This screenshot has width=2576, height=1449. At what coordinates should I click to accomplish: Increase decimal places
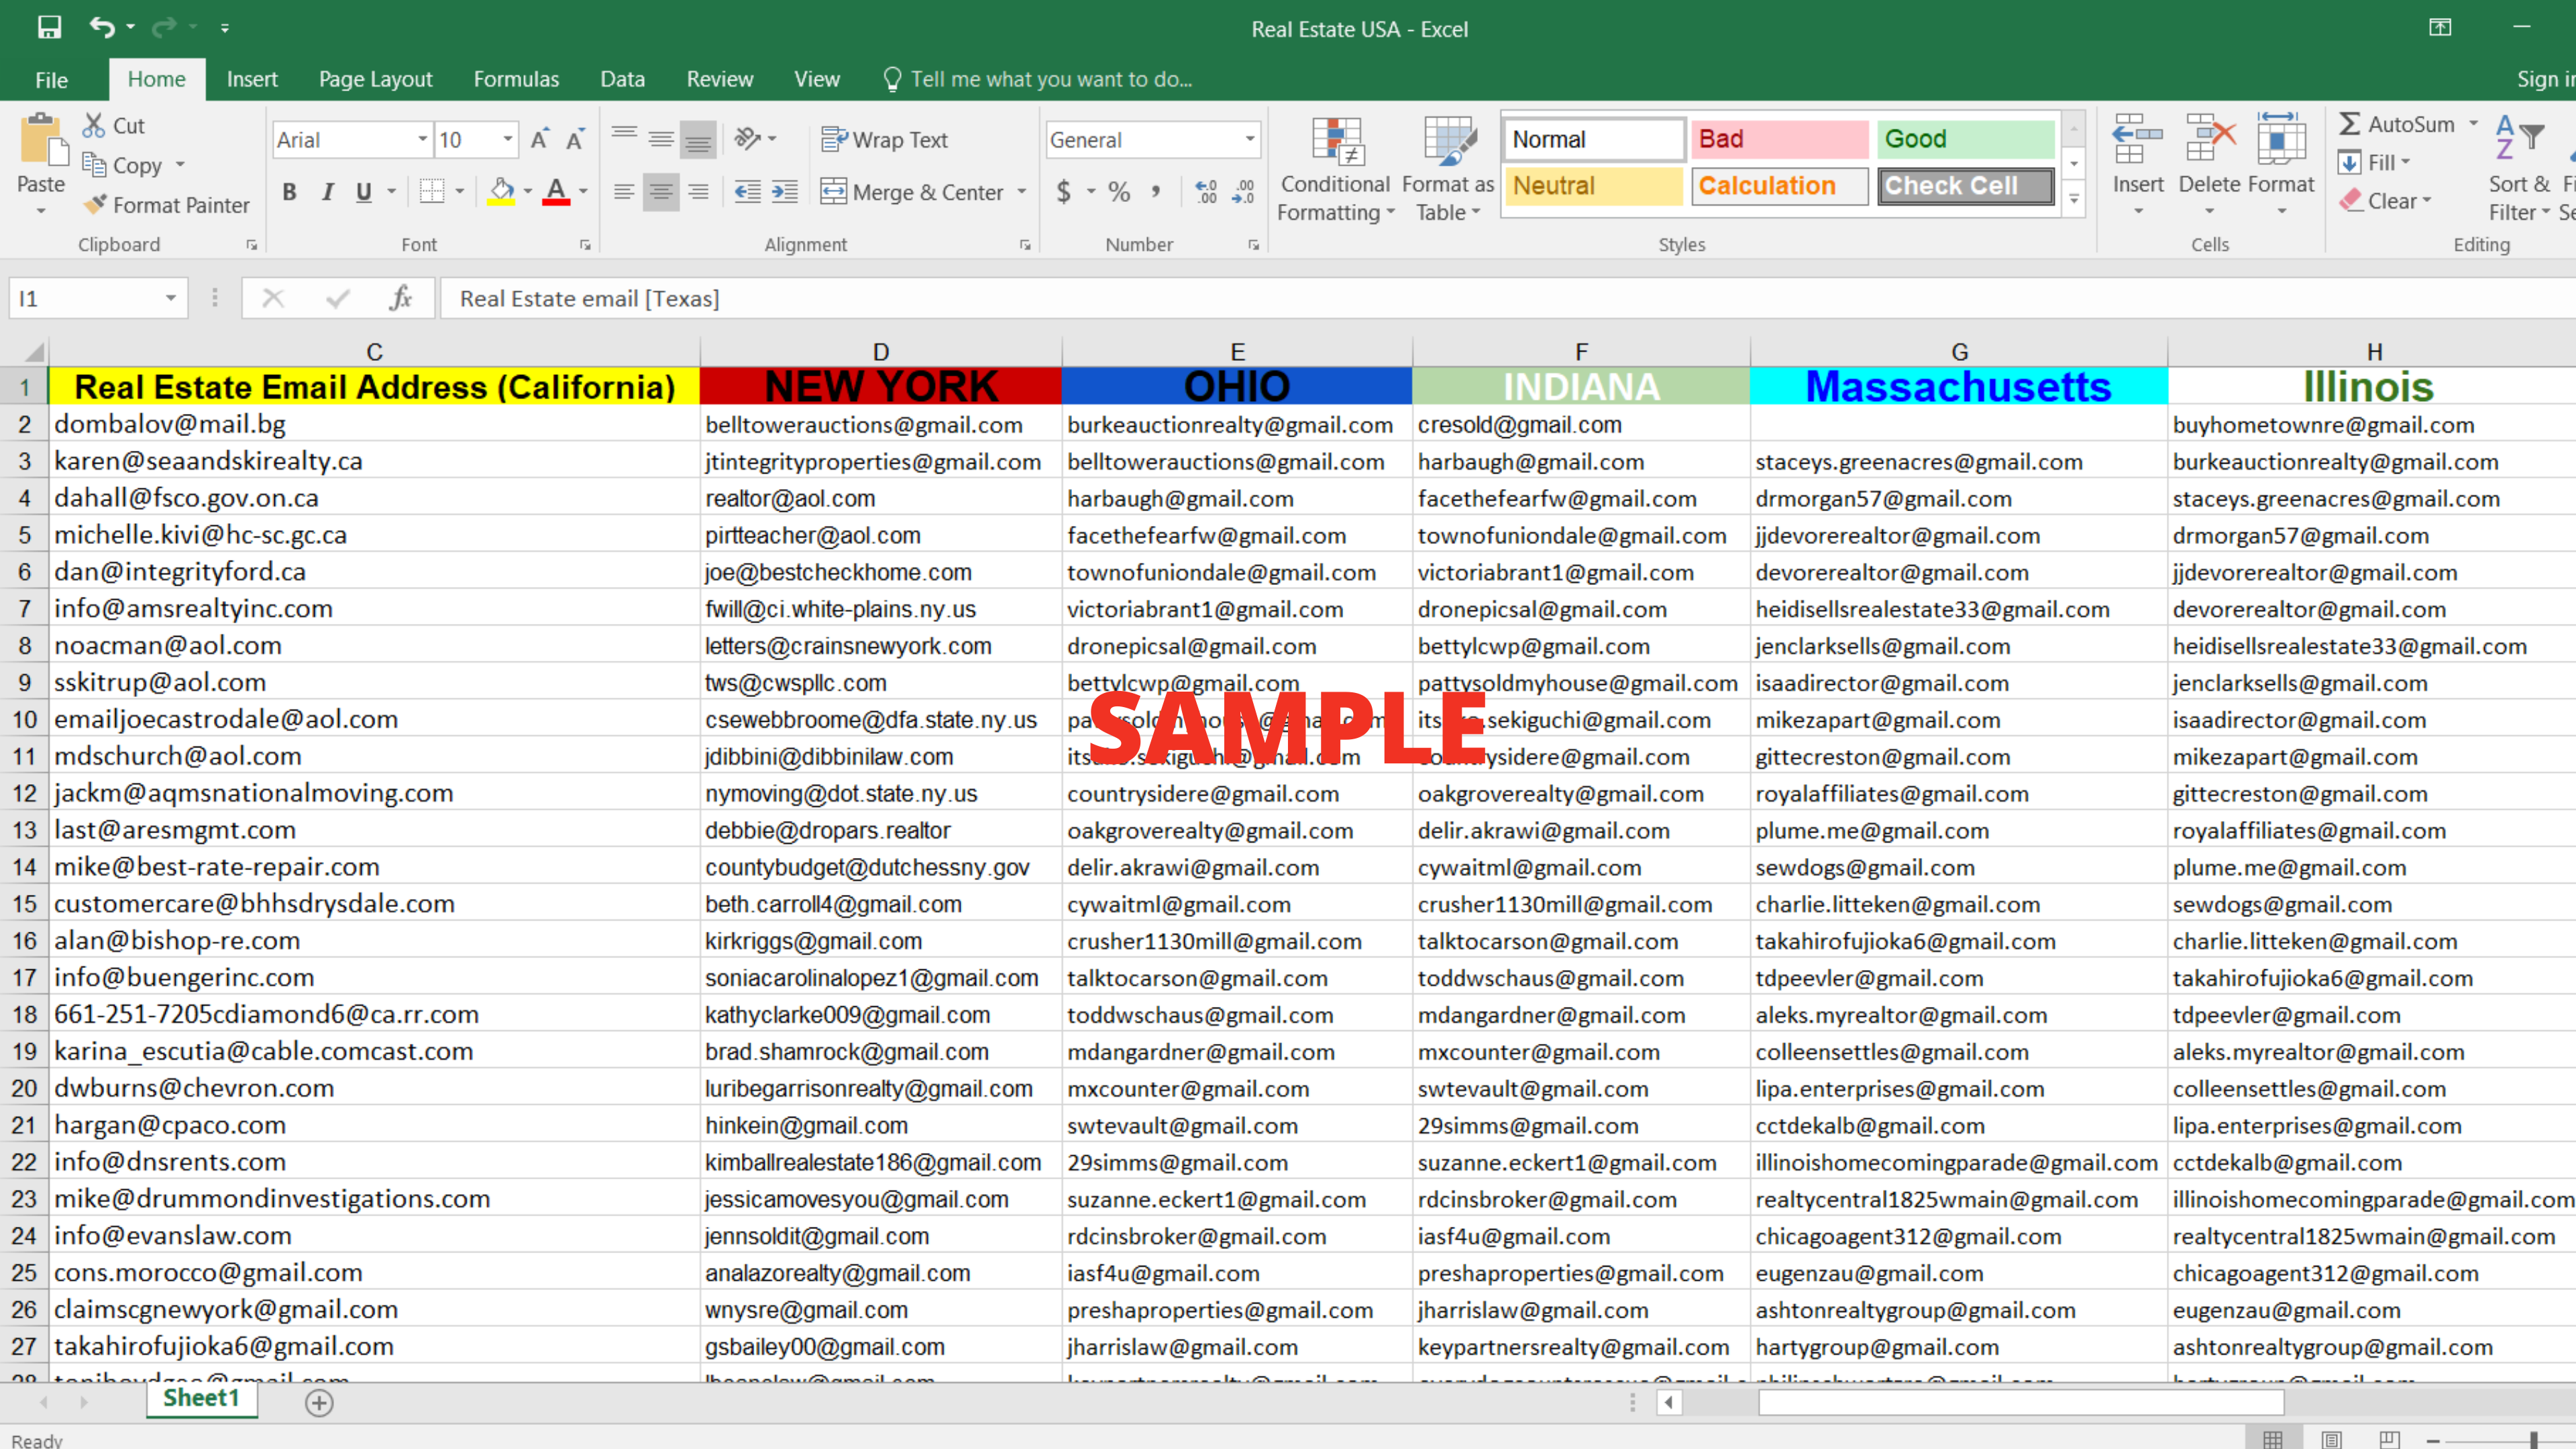coord(1206,191)
